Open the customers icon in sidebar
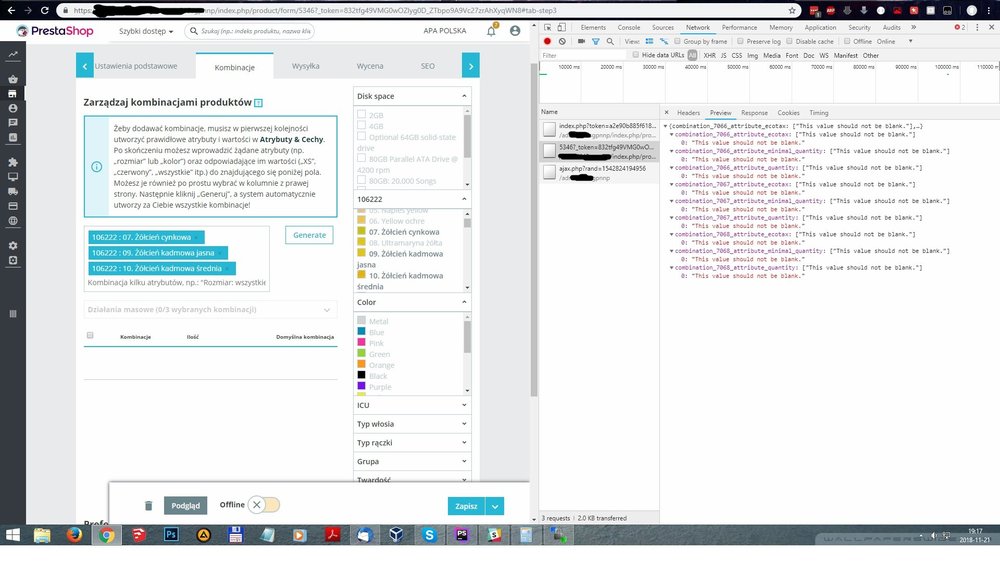 point(13,108)
